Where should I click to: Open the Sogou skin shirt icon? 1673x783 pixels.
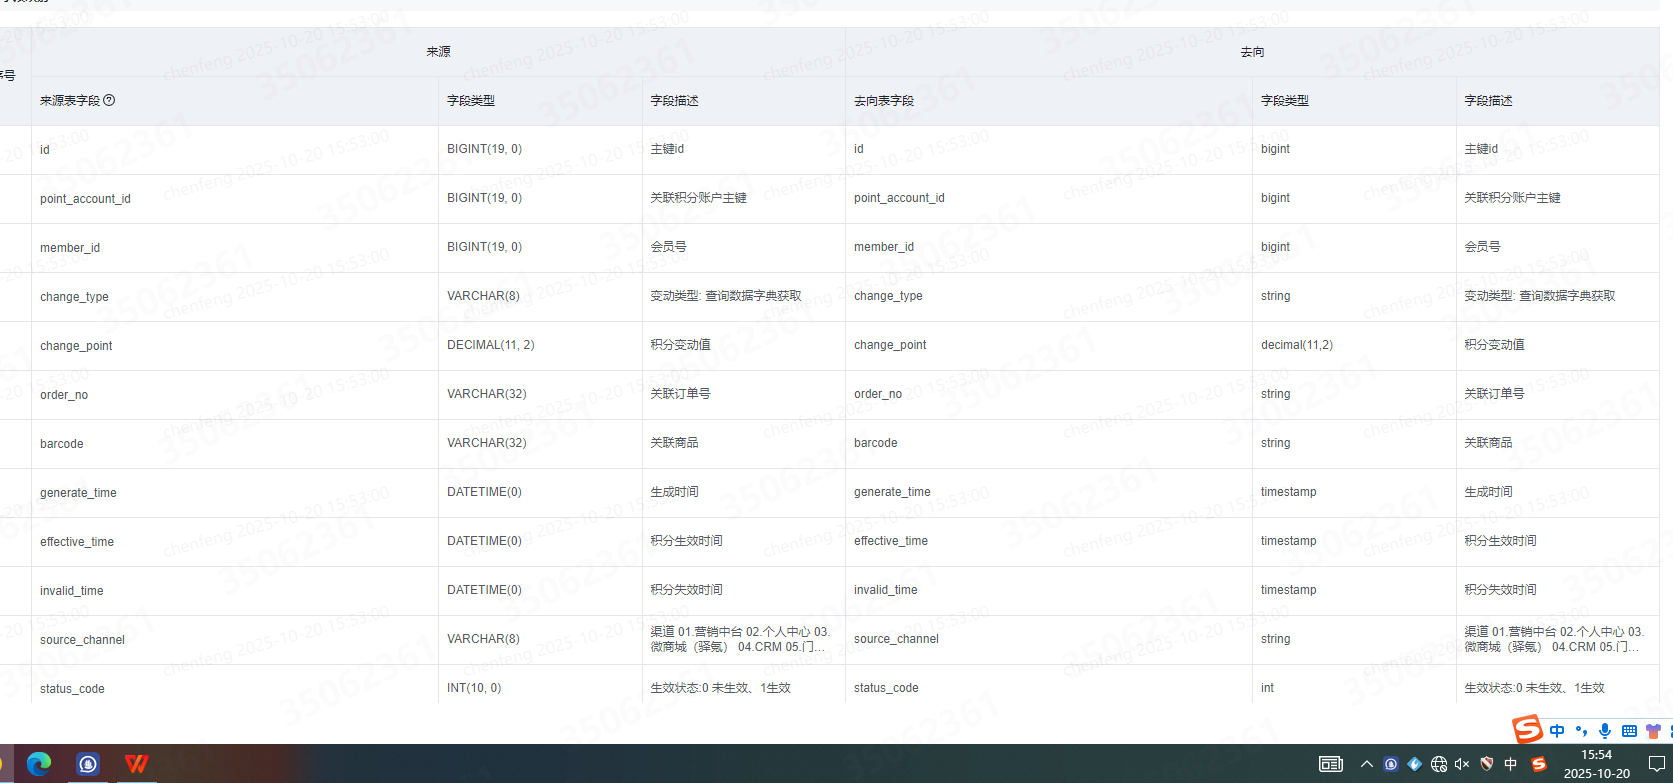pos(1653,731)
